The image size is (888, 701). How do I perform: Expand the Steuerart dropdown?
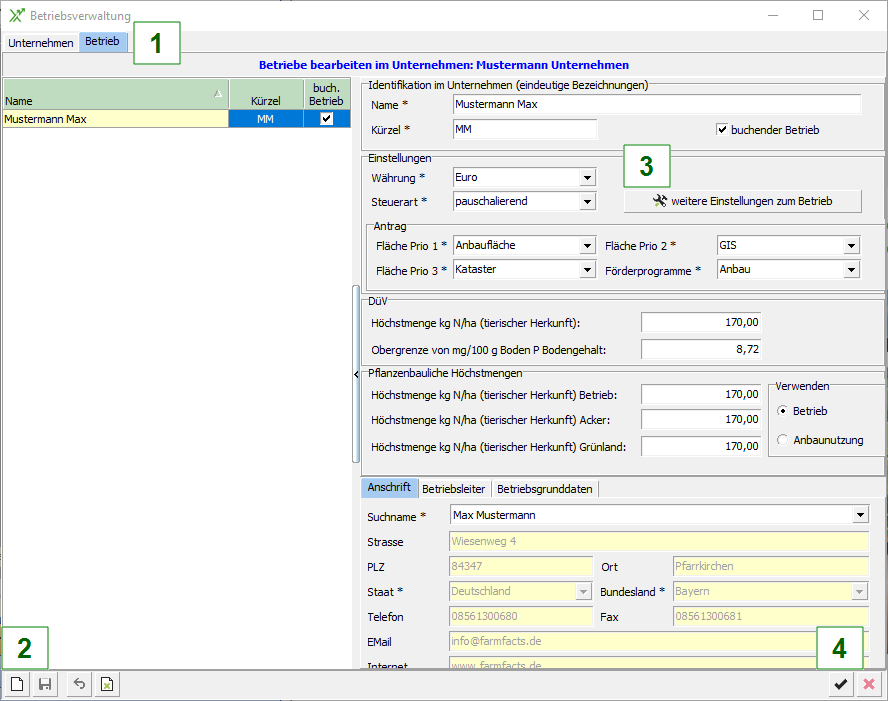pyautogui.click(x=587, y=202)
